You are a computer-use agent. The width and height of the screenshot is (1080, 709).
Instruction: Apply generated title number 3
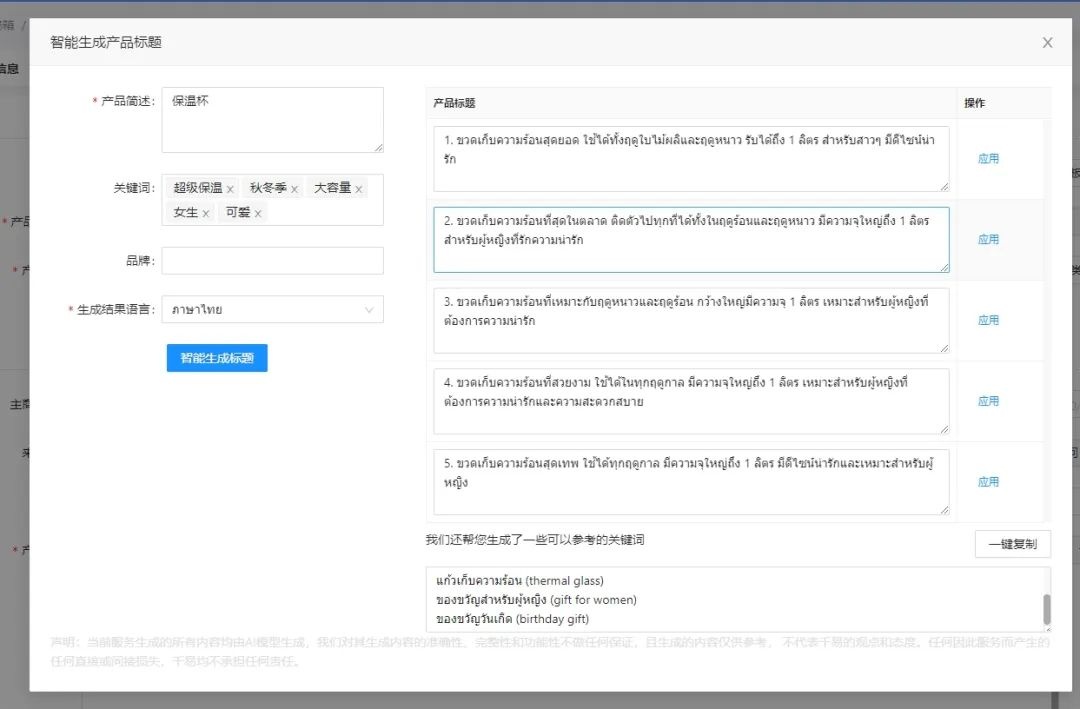988,320
